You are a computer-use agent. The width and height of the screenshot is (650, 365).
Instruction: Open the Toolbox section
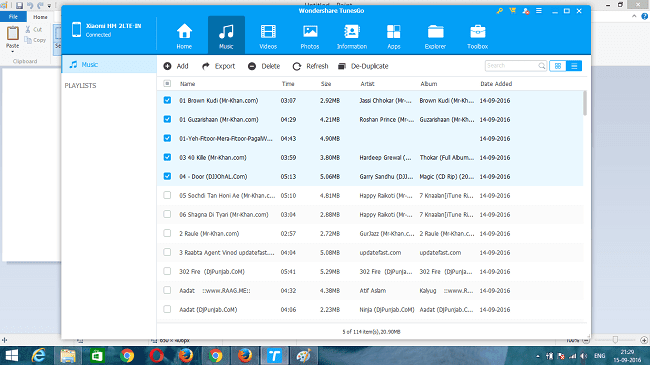click(x=478, y=36)
